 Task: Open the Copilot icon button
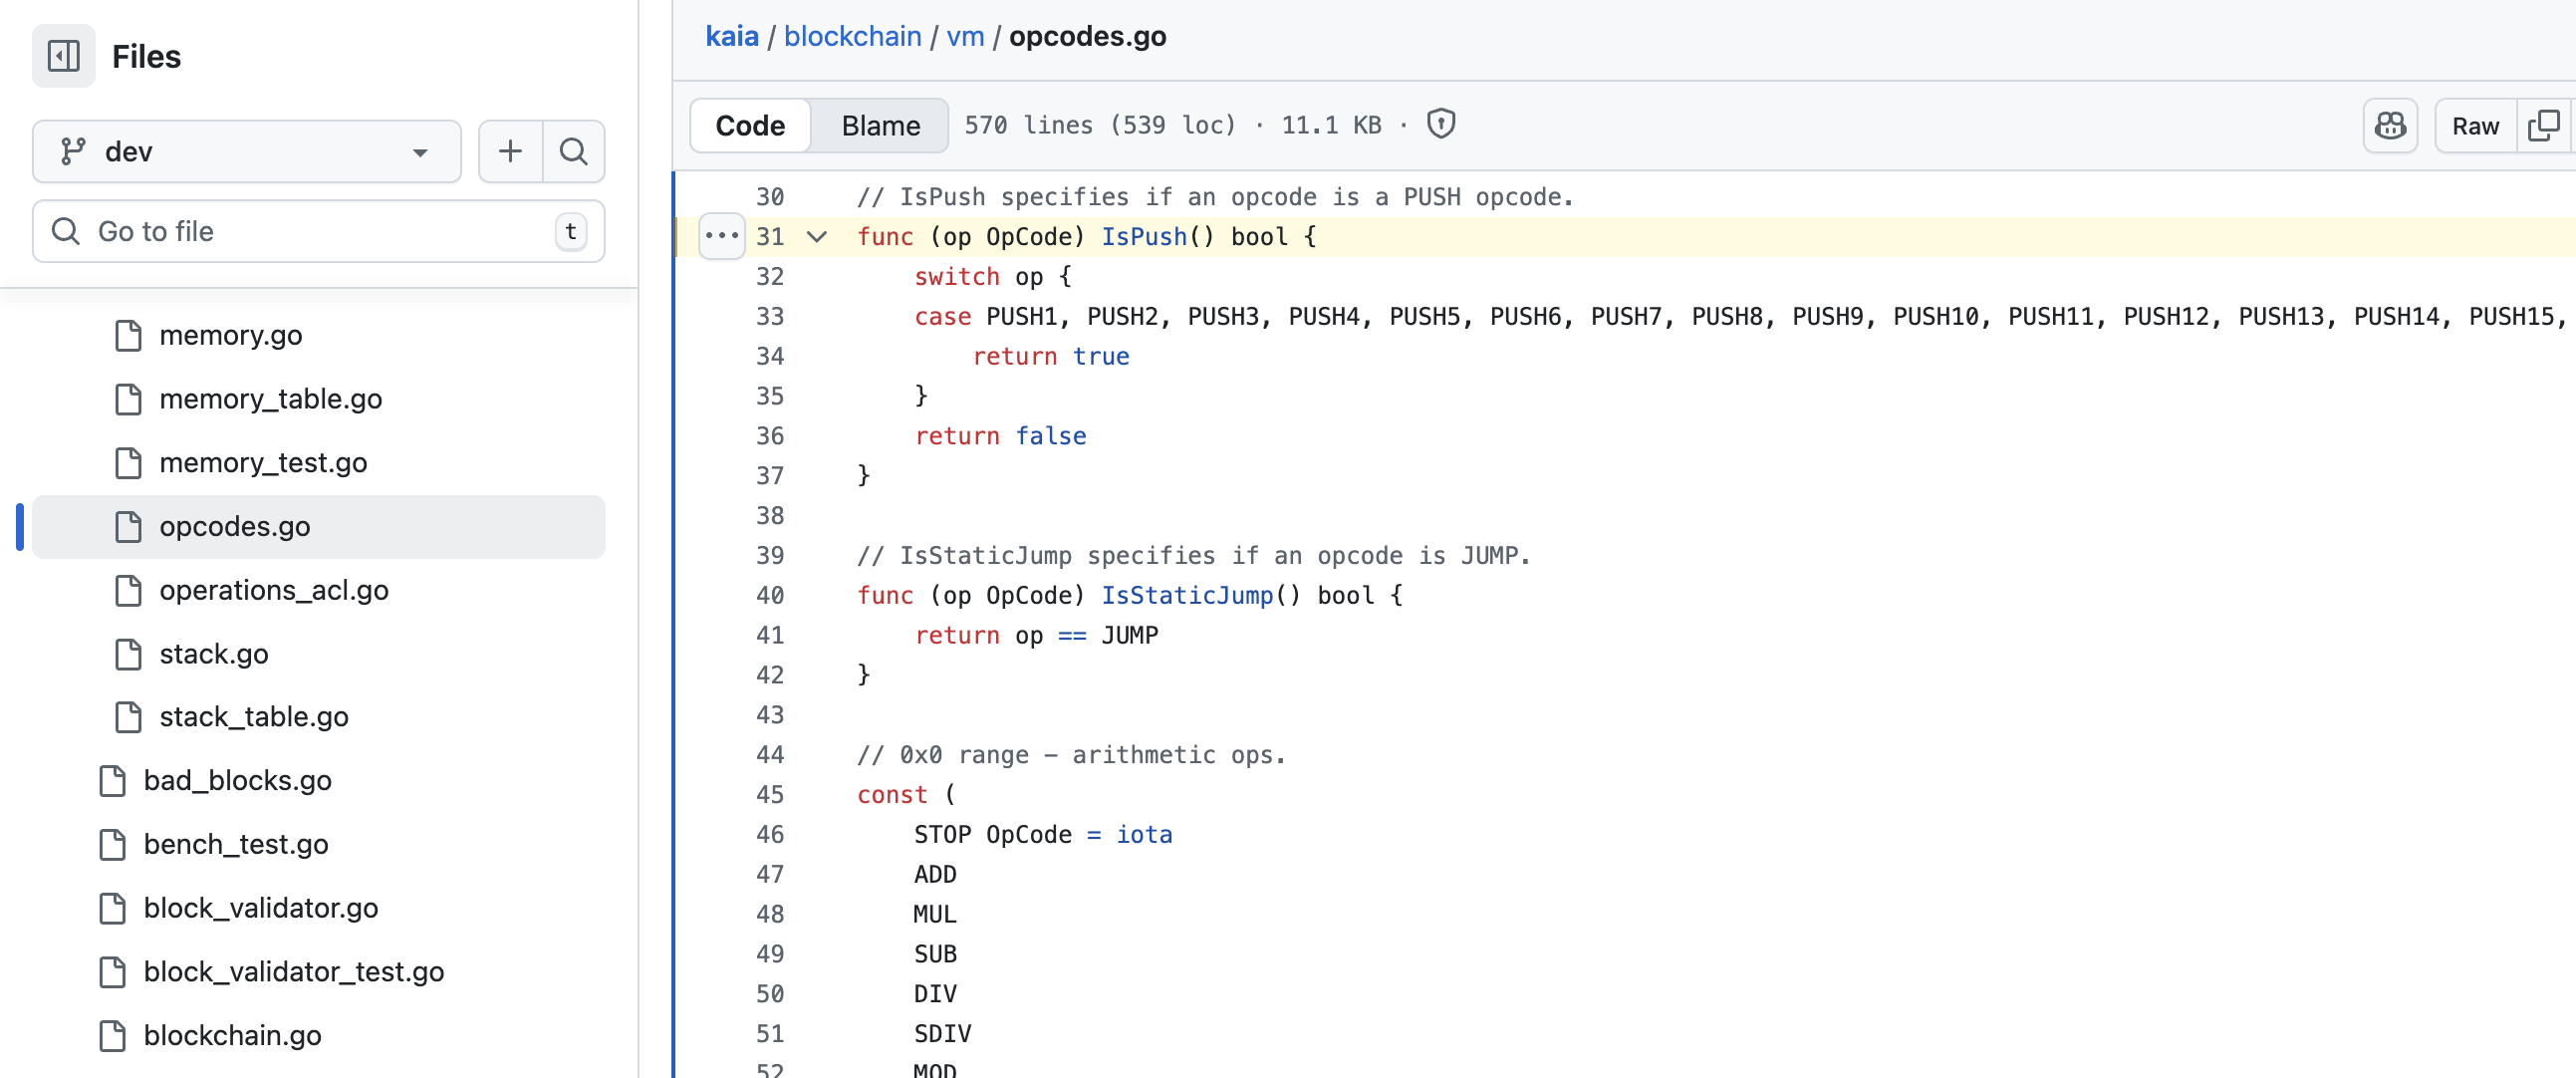(x=2390, y=125)
